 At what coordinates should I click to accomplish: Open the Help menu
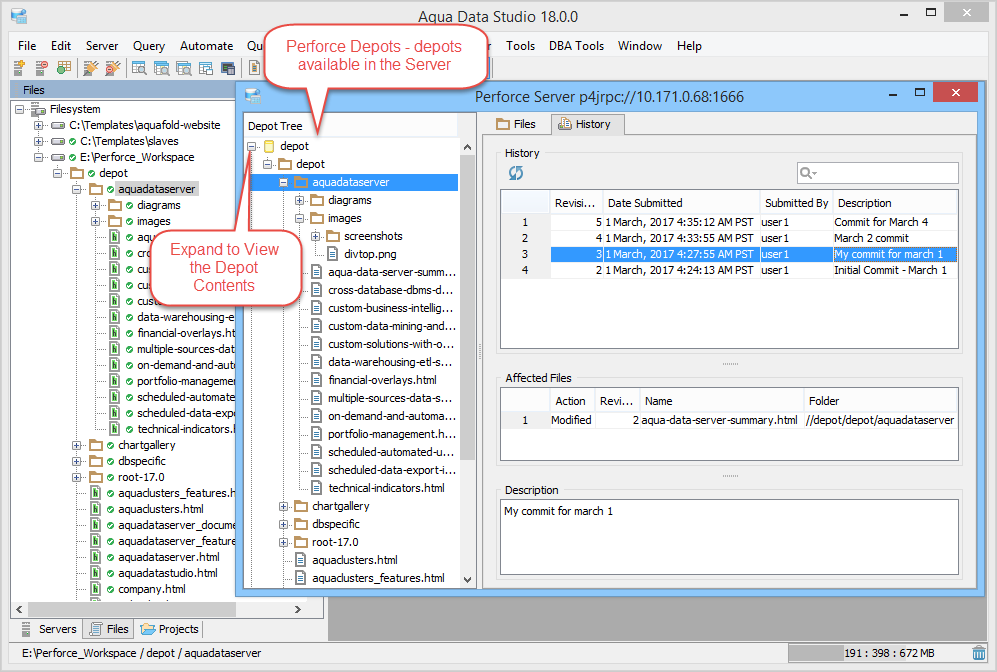689,46
